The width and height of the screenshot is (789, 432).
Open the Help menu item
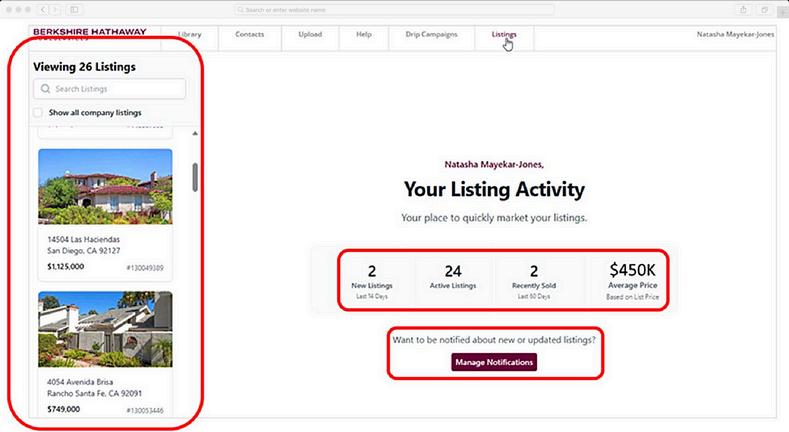363,34
